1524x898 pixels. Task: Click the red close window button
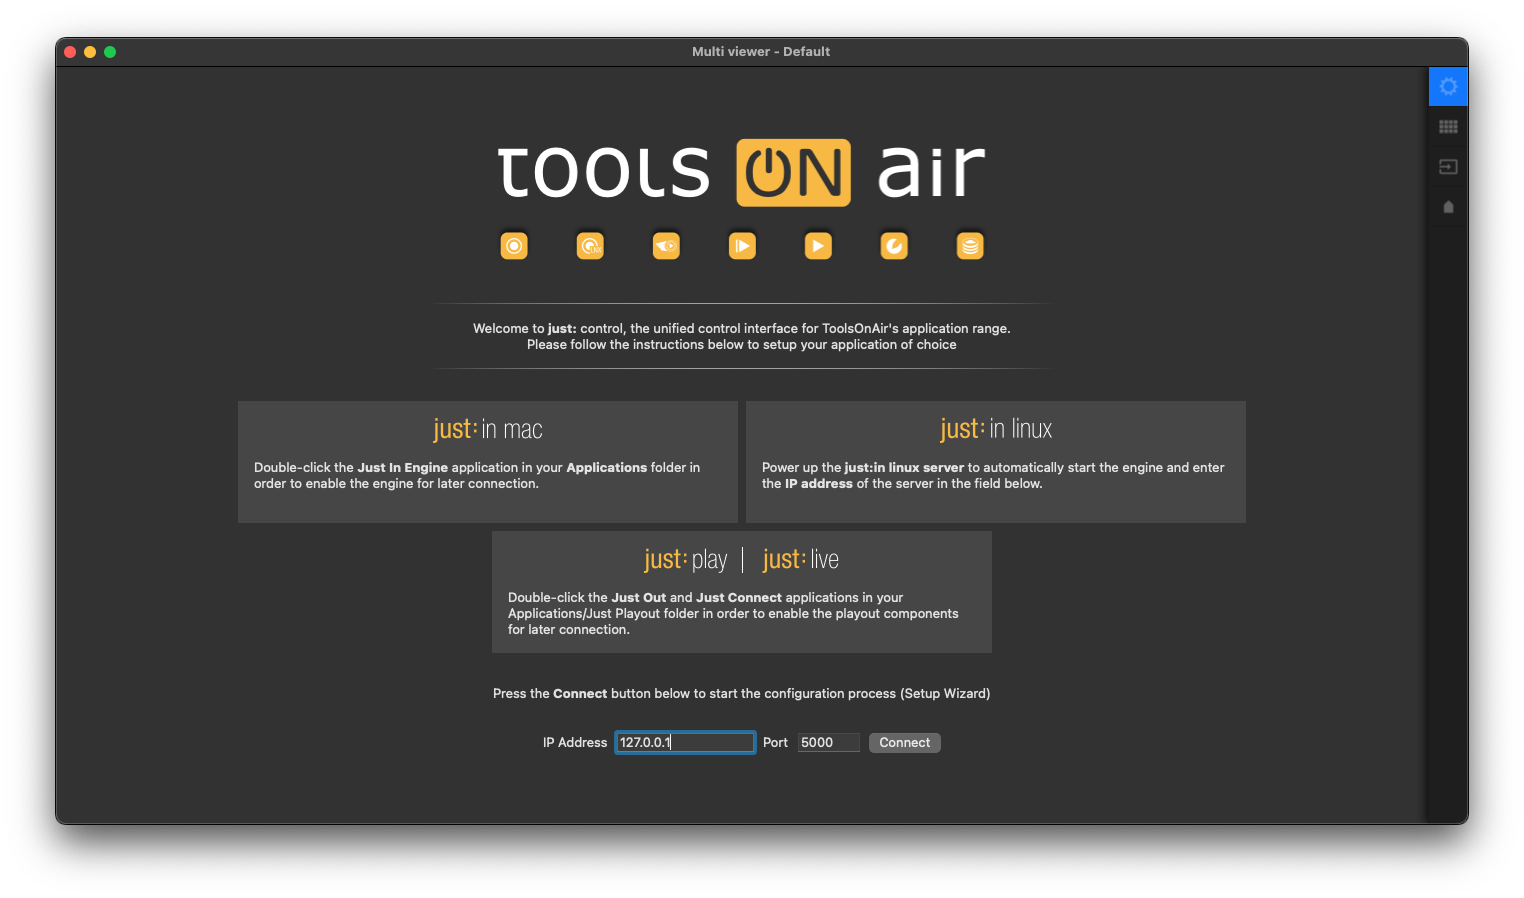[x=70, y=52]
